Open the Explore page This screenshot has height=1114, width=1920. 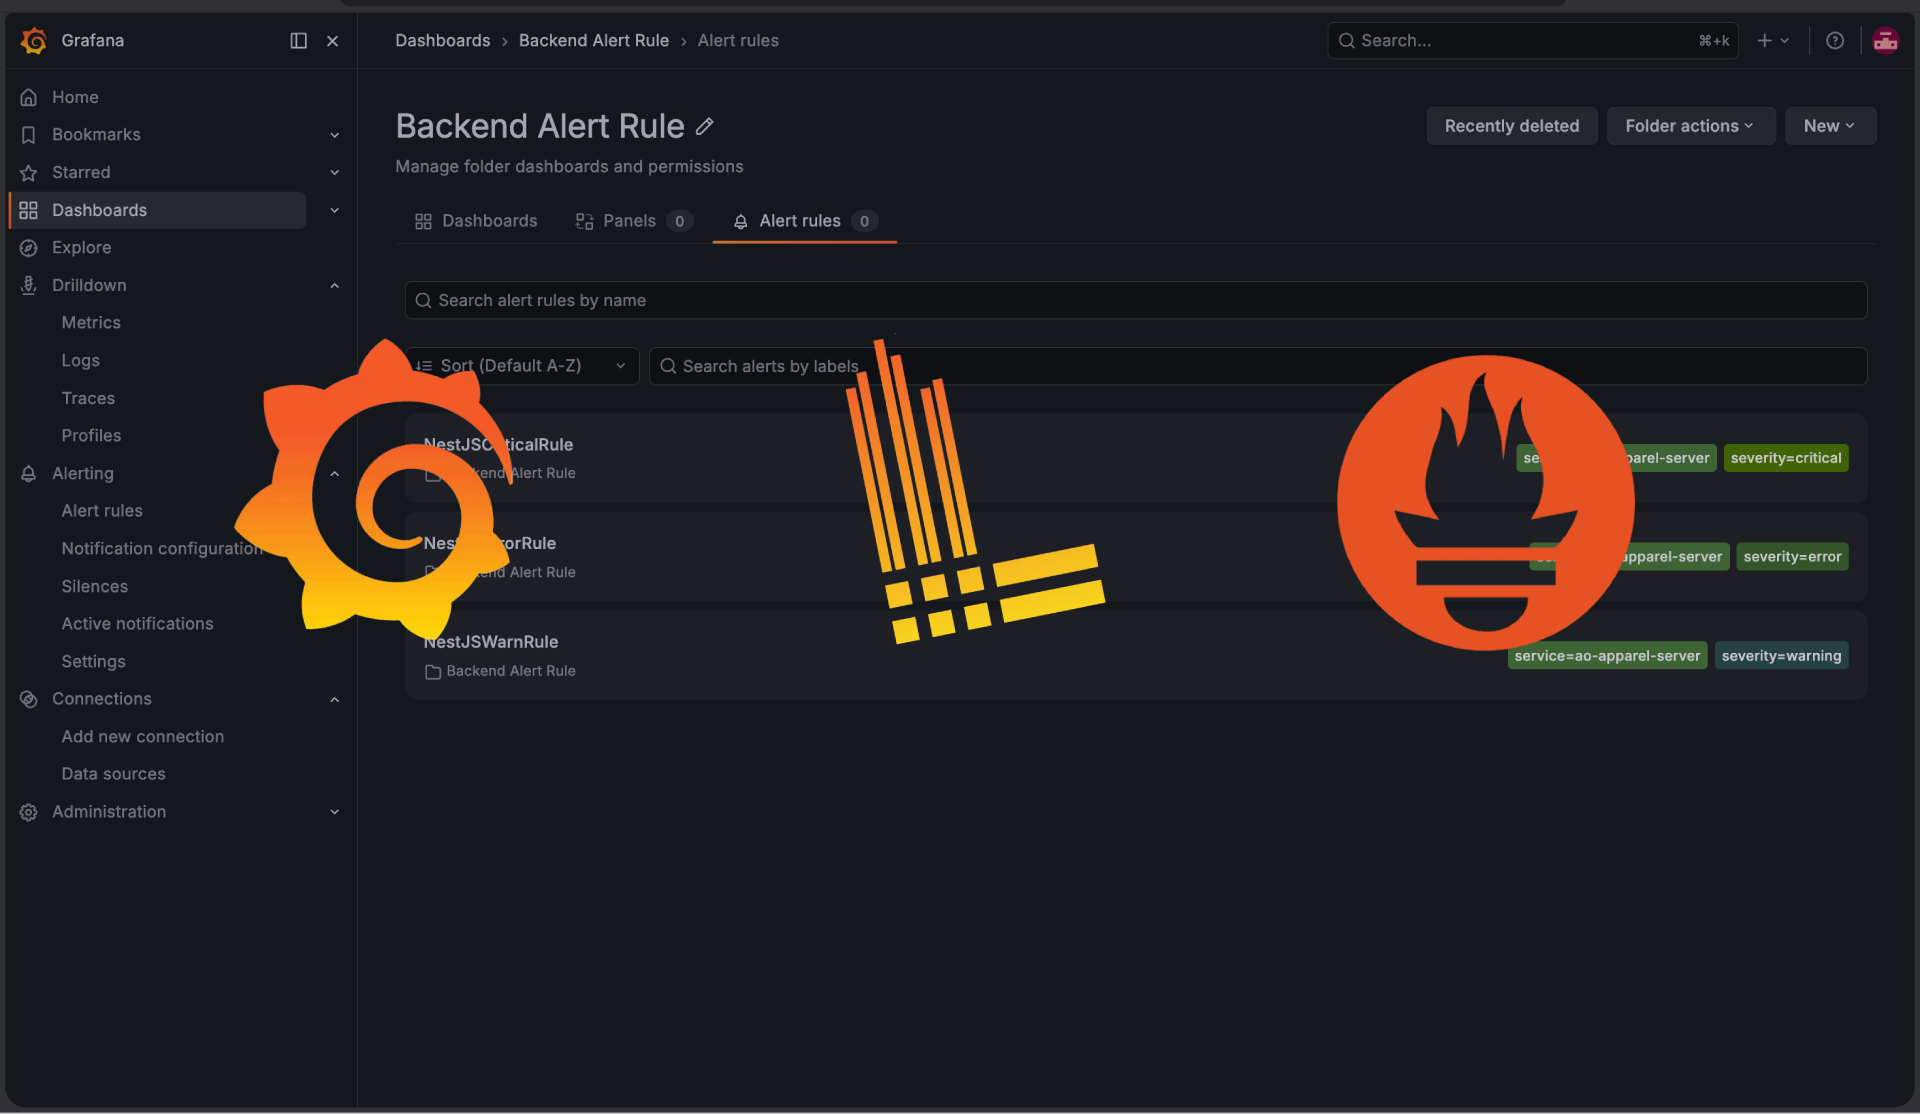(x=81, y=247)
